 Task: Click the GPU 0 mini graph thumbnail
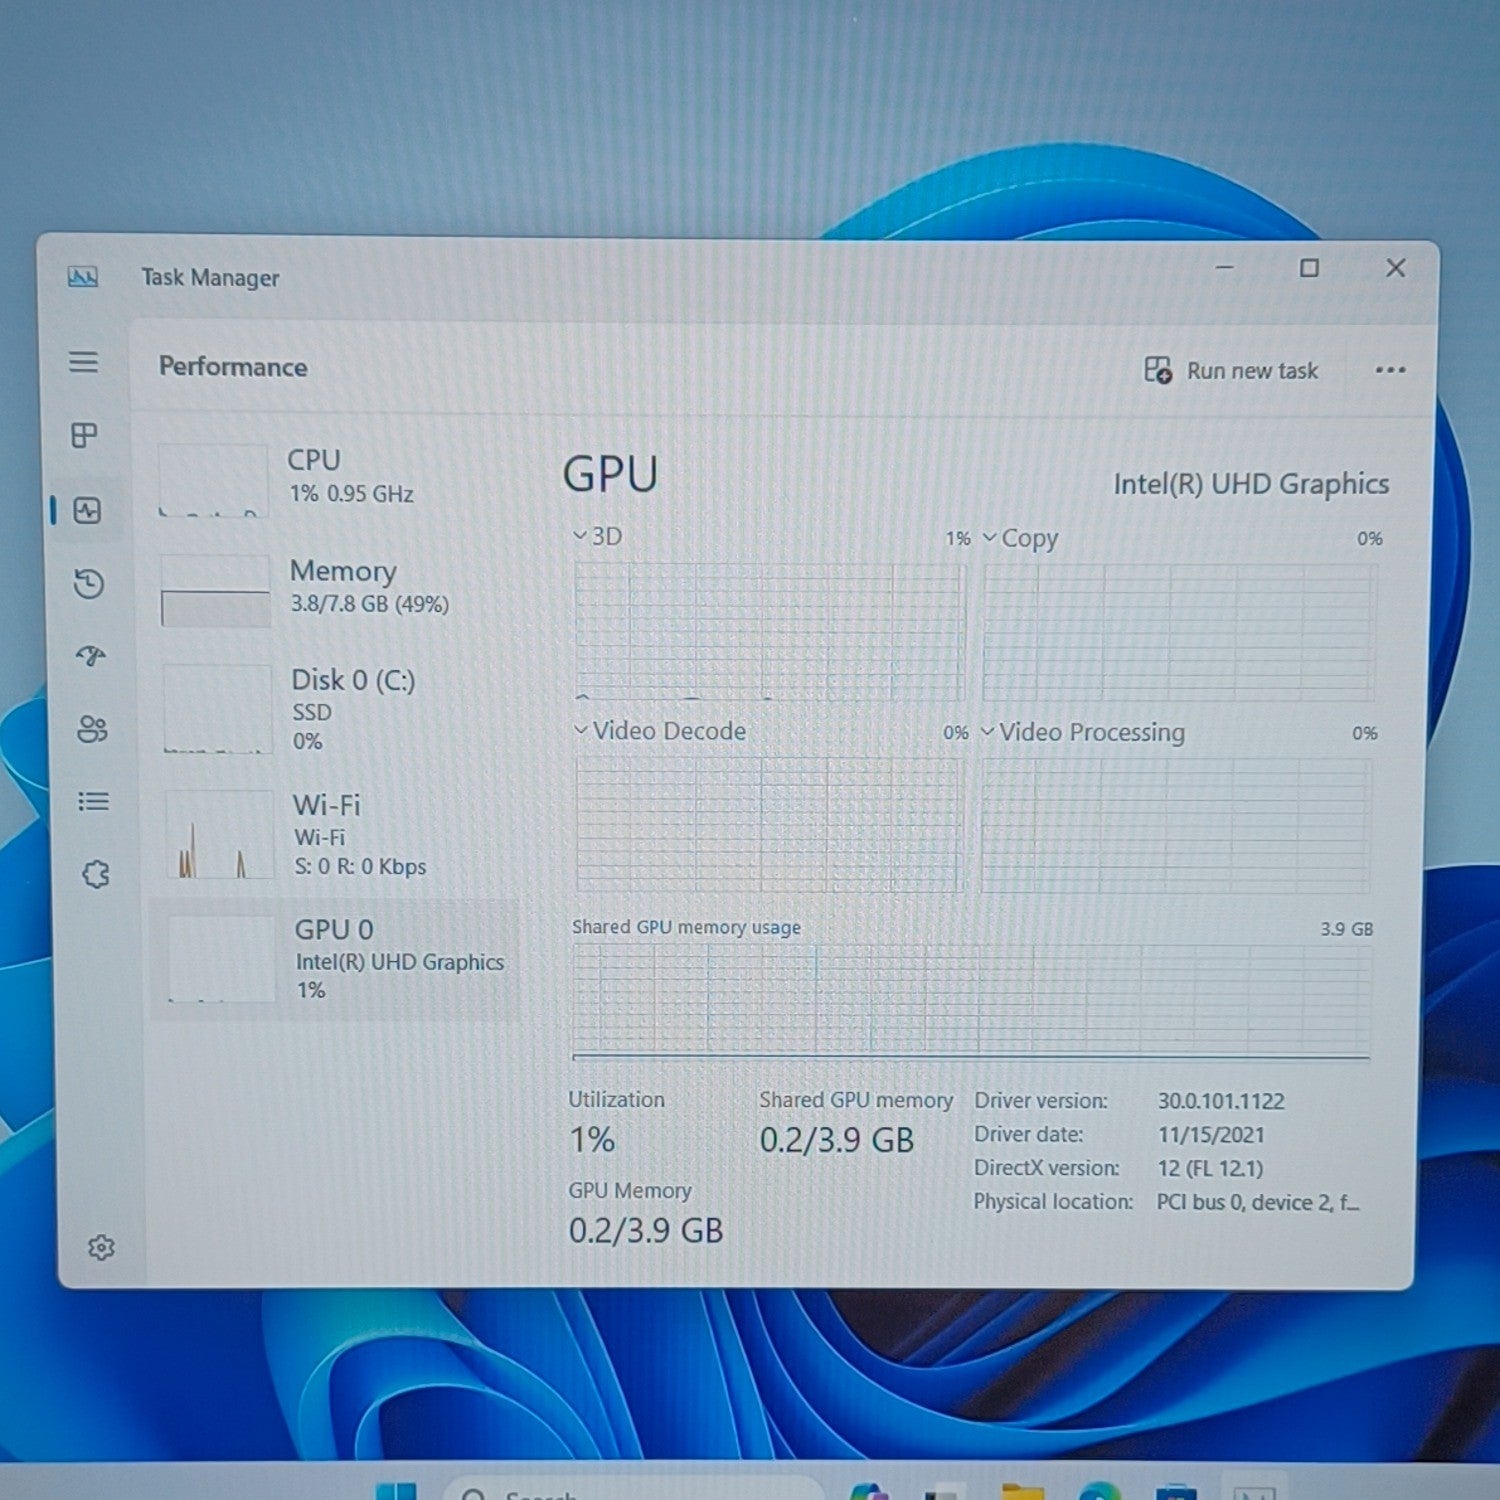[221, 958]
